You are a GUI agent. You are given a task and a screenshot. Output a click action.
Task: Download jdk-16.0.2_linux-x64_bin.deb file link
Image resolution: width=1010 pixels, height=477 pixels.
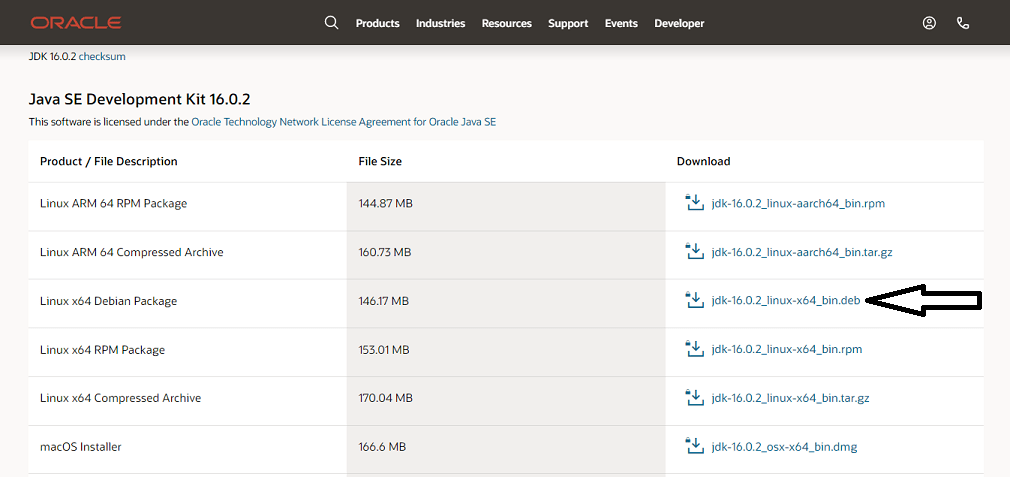786,301
